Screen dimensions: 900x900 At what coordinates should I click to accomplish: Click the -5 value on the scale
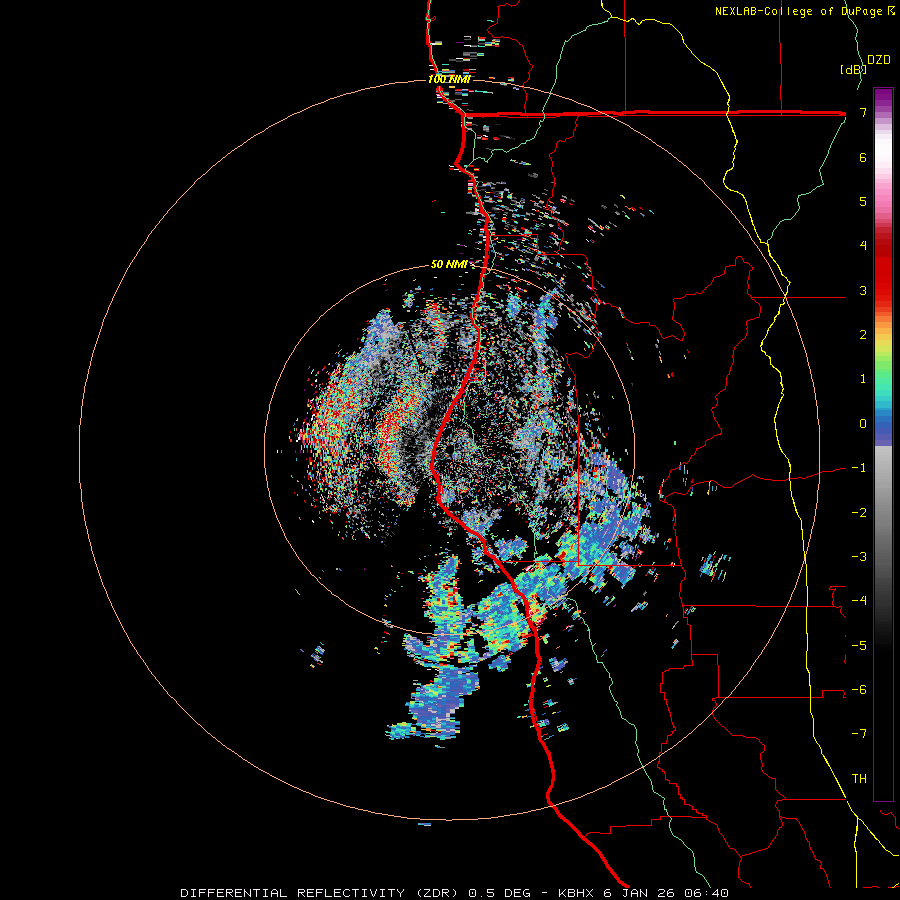[x=859, y=646]
